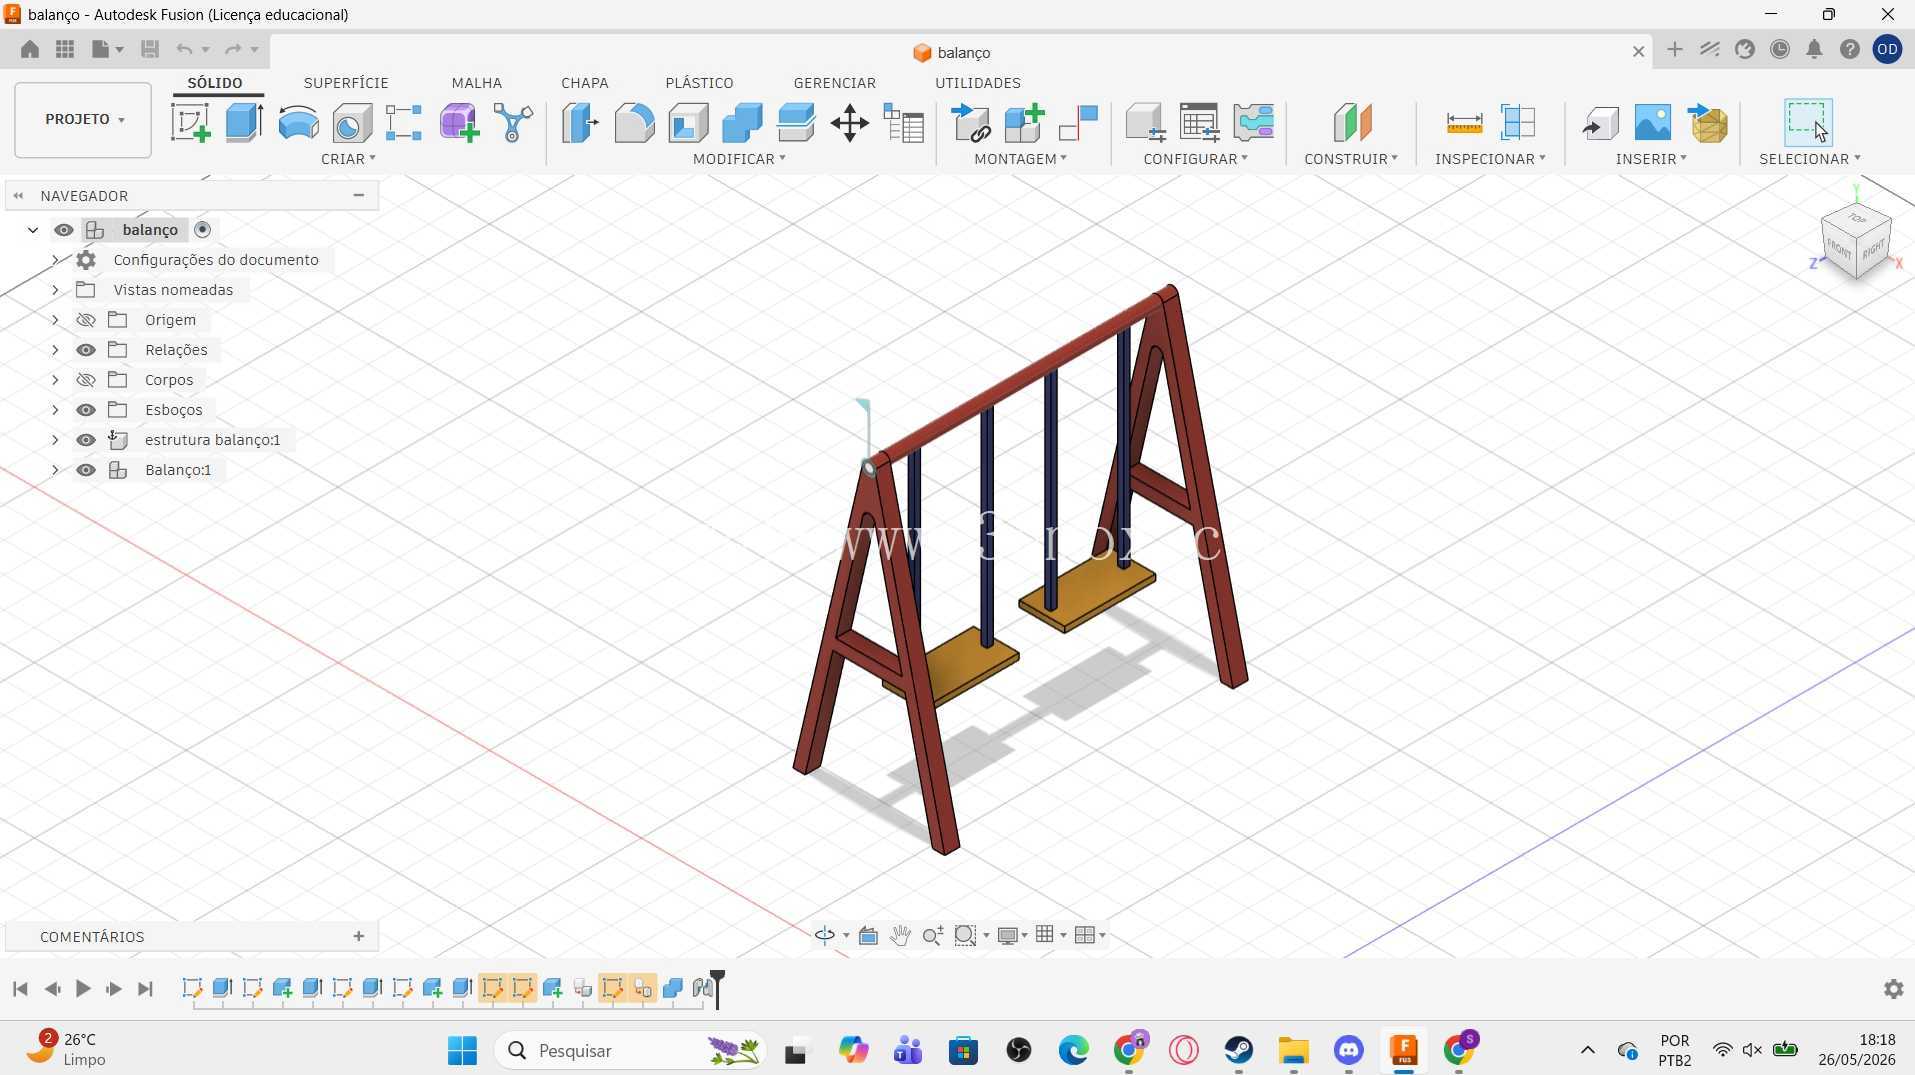The height and width of the screenshot is (1075, 1915).
Task: Click the Pan hand tool
Action: pos(900,935)
